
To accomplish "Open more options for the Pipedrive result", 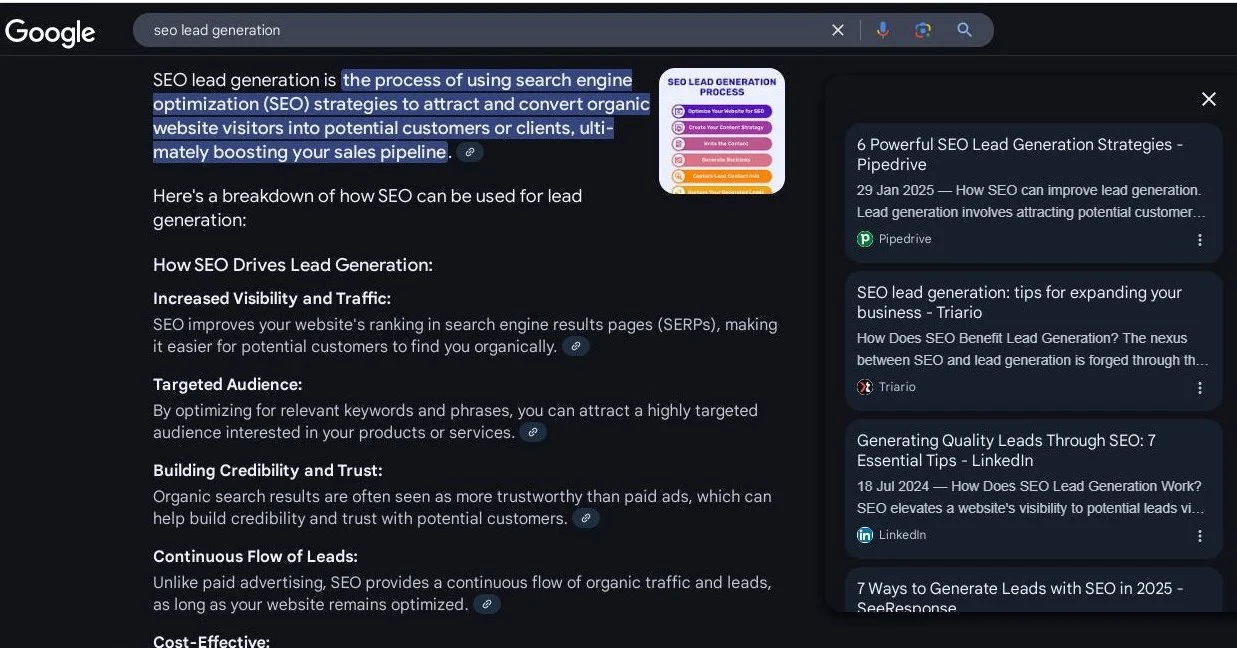I will [1200, 240].
